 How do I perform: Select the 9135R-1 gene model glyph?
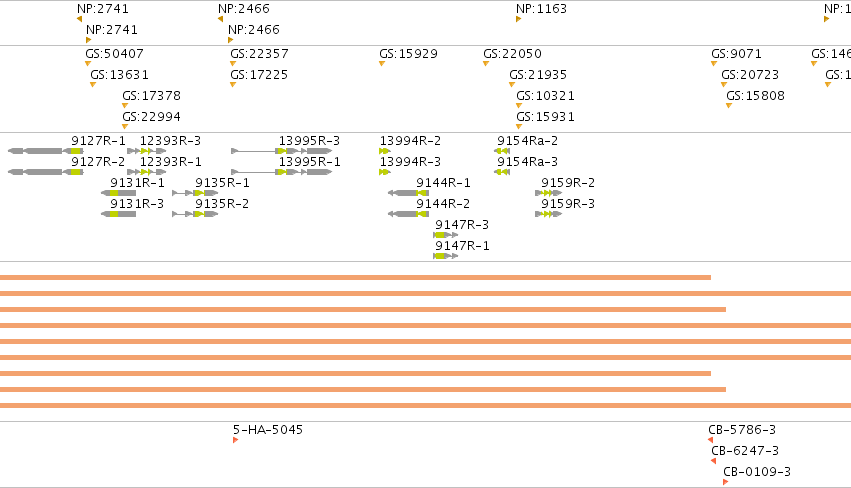pyautogui.click(x=195, y=193)
